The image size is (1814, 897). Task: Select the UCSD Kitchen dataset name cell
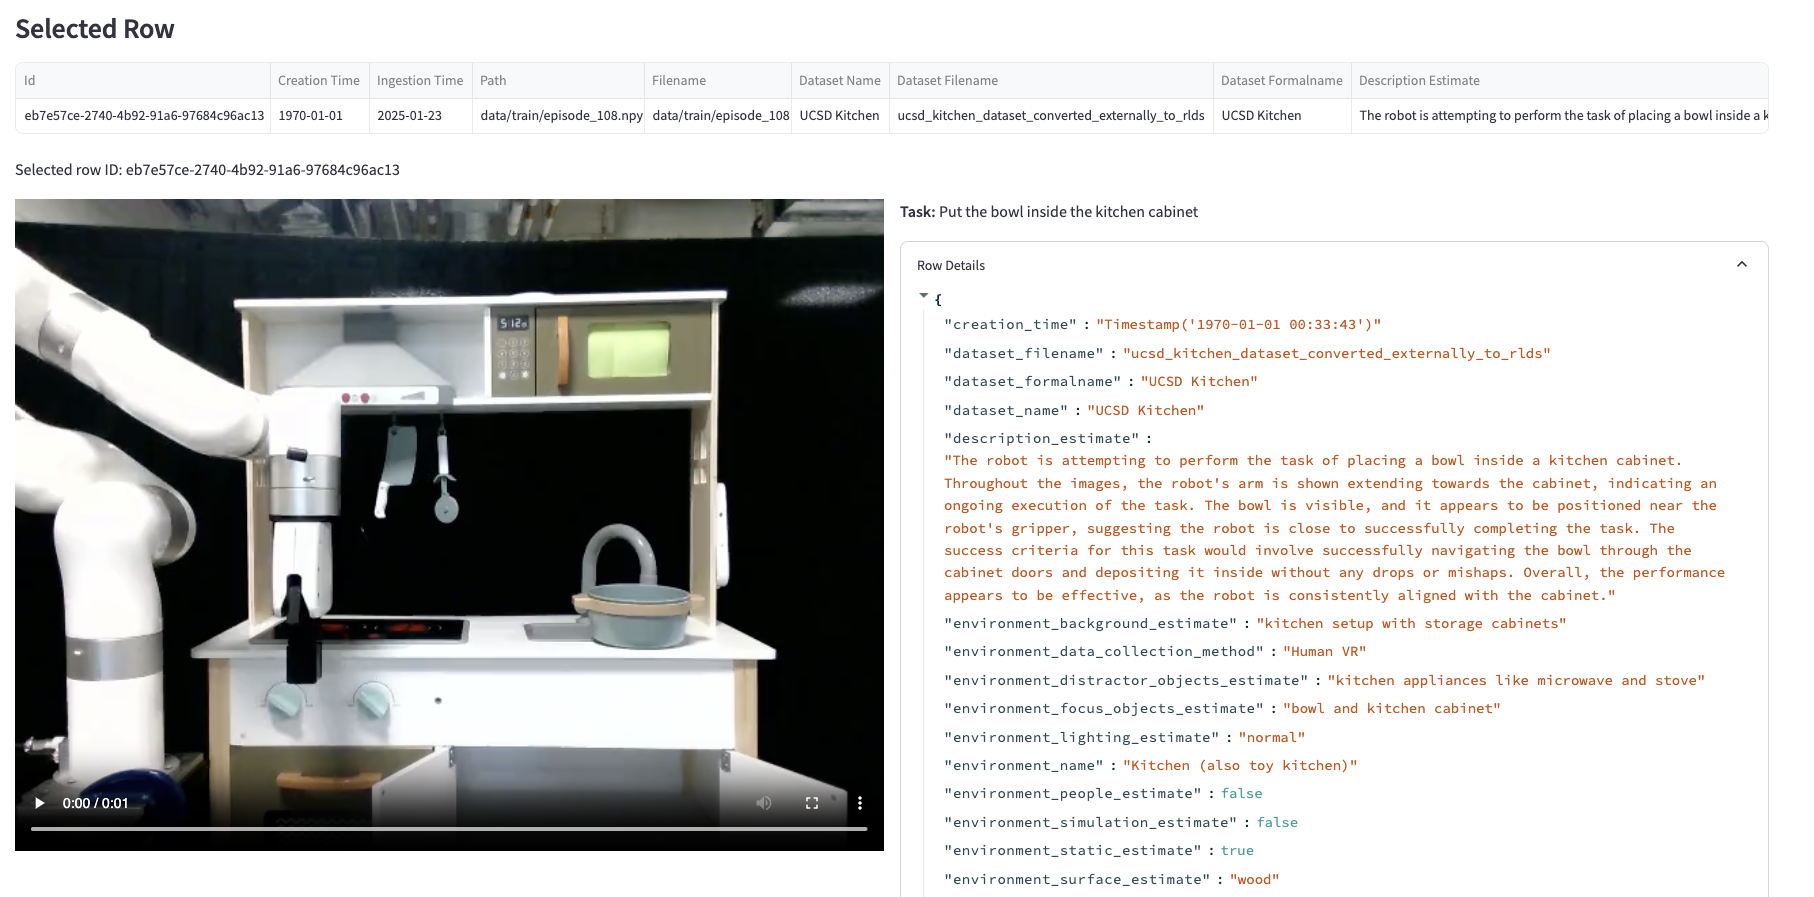840,116
